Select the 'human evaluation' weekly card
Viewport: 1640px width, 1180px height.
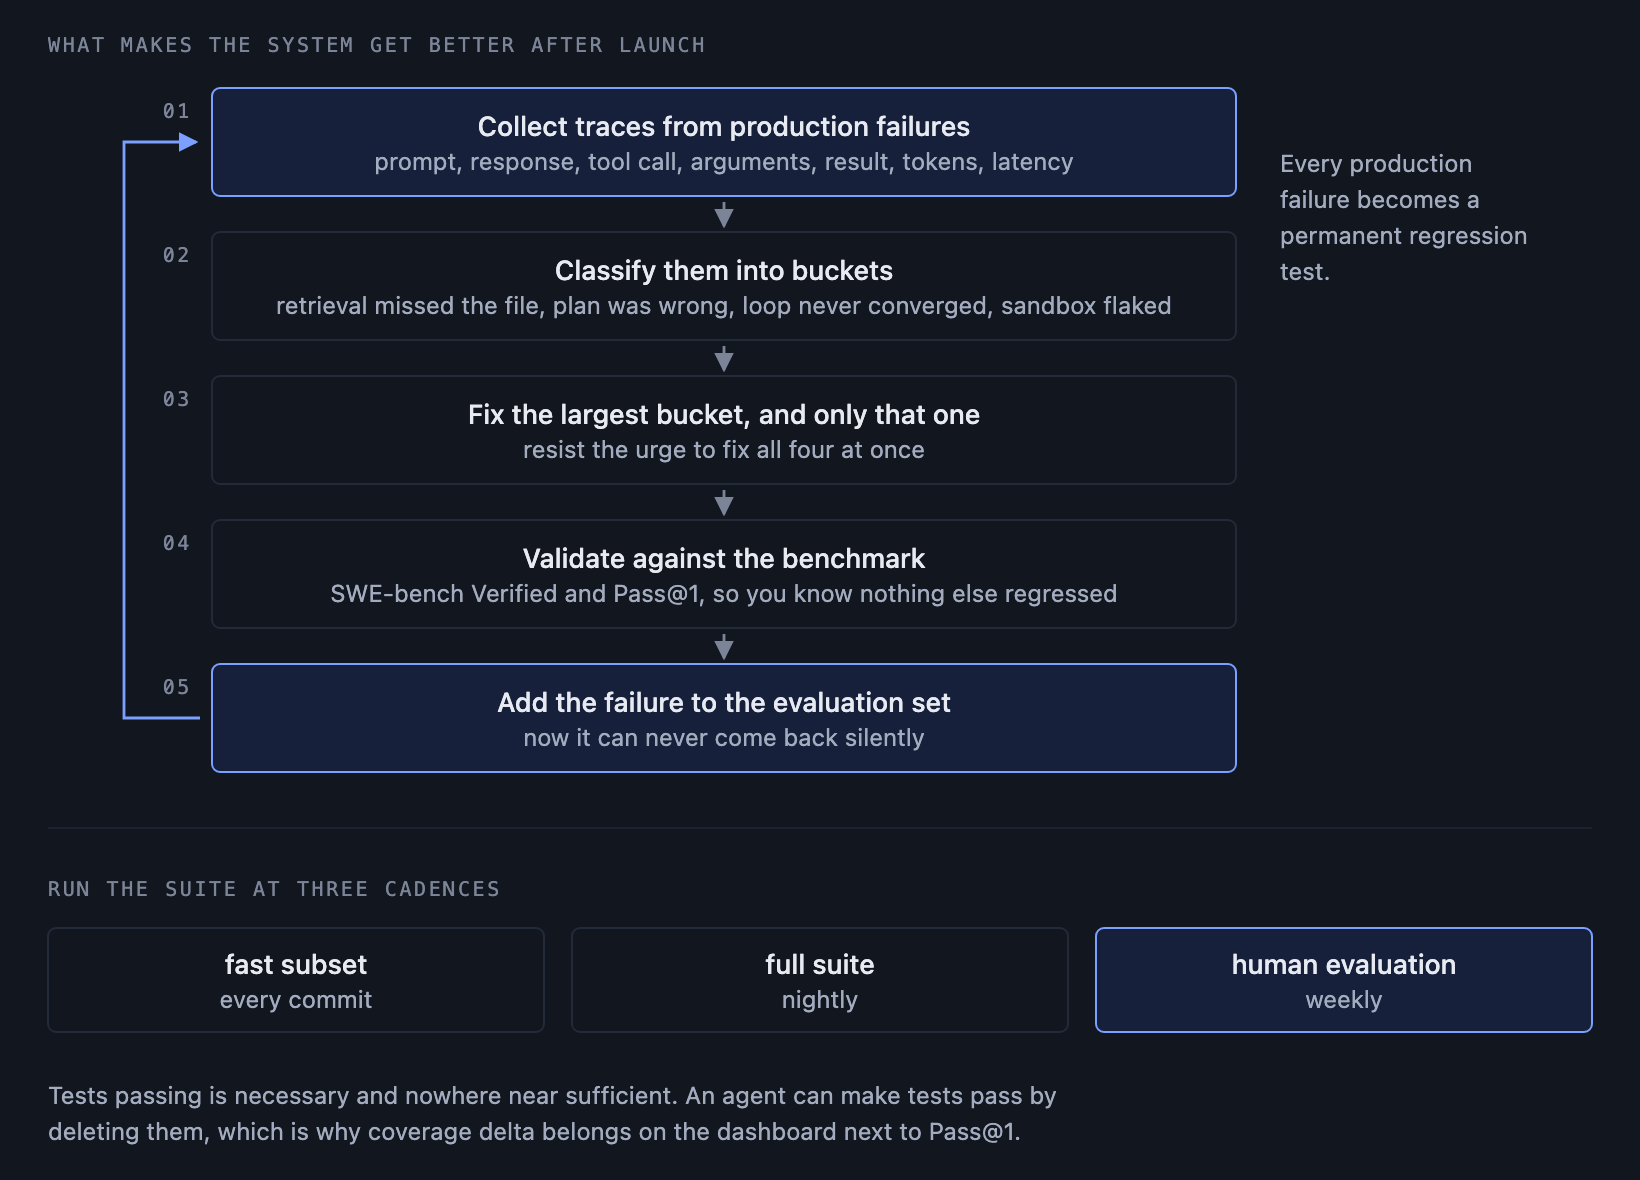point(1344,980)
